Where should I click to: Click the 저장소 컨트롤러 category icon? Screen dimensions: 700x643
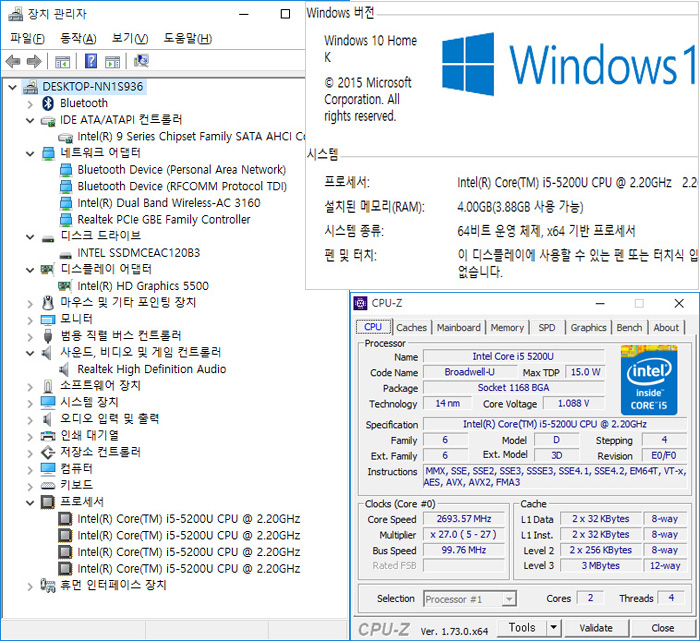[x=48, y=452]
